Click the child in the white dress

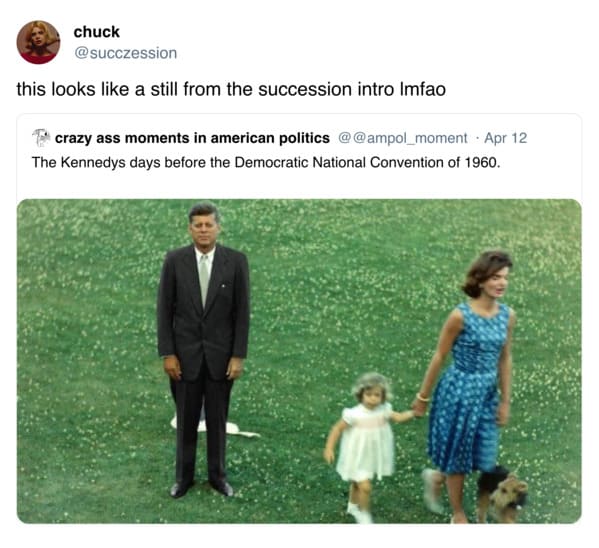[365, 447]
